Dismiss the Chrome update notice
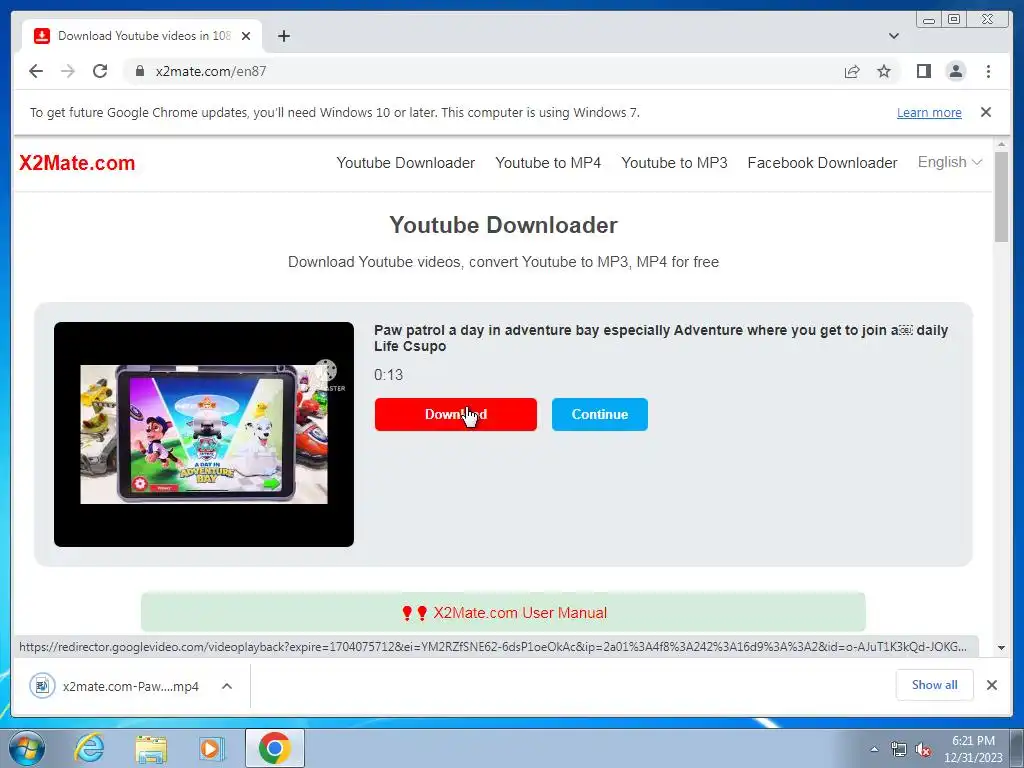This screenshot has width=1024, height=768. [x=986, y=112]
